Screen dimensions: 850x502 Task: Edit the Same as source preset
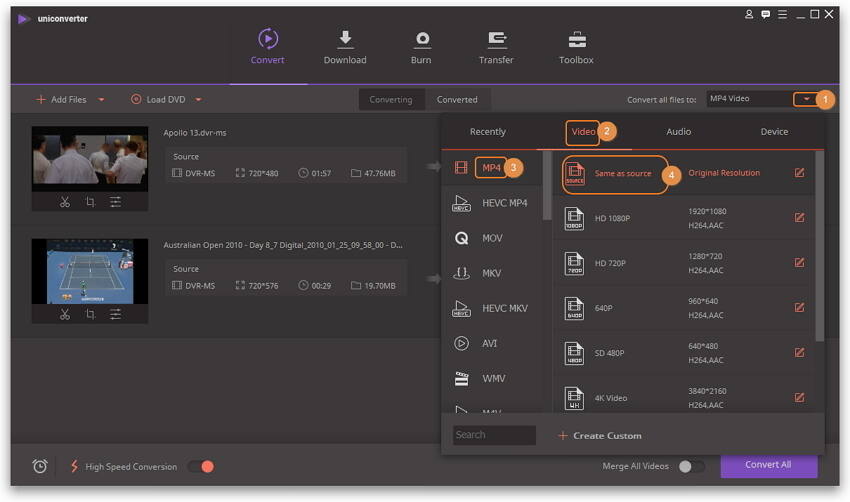800,172
